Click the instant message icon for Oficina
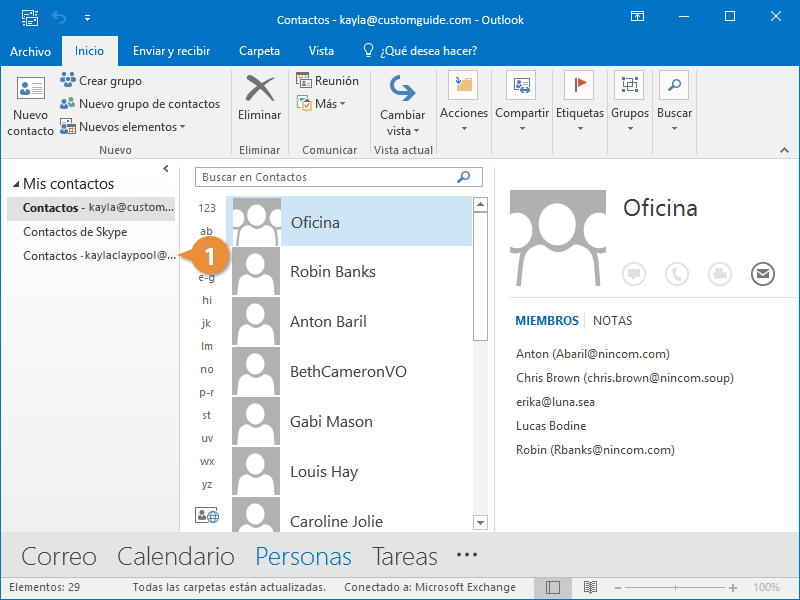 tap(634, 273)
